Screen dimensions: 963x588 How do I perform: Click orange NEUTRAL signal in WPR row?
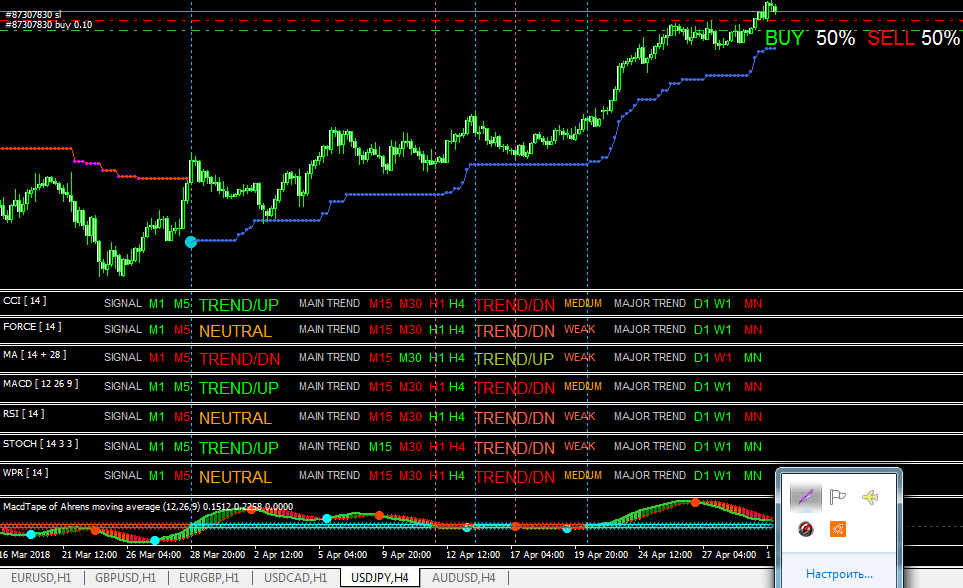coord(235,477)
